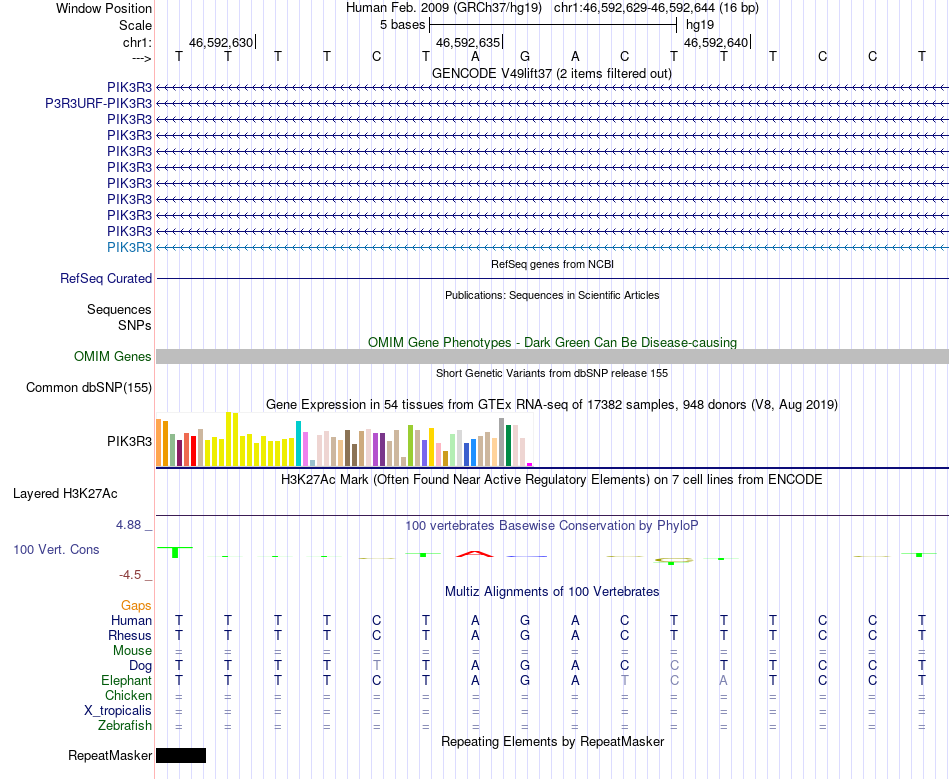The width and height of the screenshot is (950, 779).
Task: Click the chr1: ruler label
Action: [138, 42]
